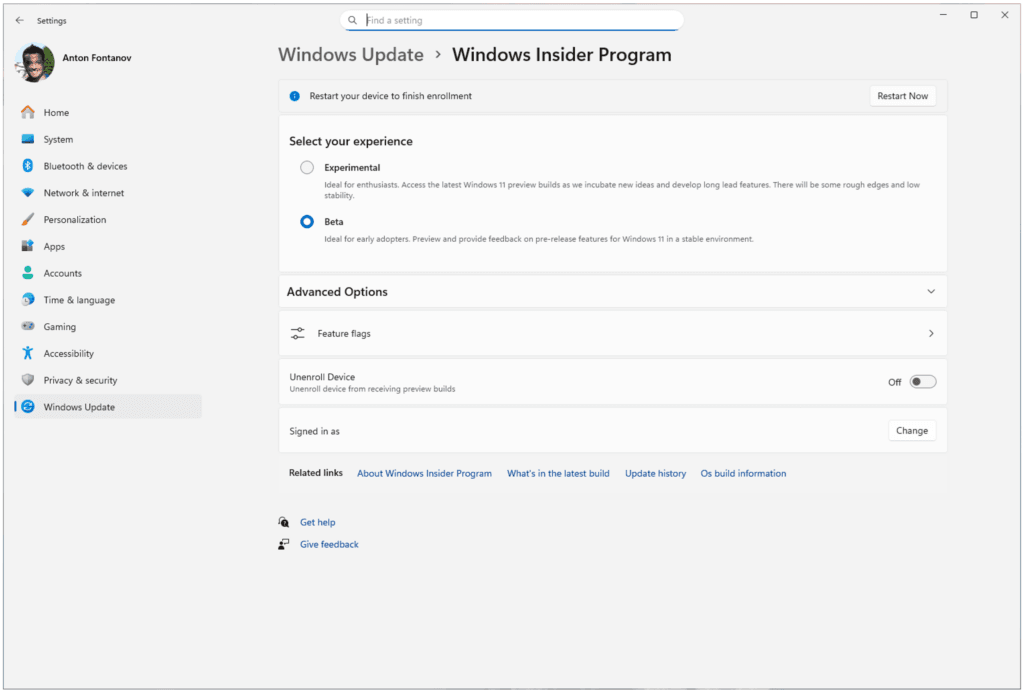Click the Change button for signed-in account

pyautogui.click(x=912, y=431)
